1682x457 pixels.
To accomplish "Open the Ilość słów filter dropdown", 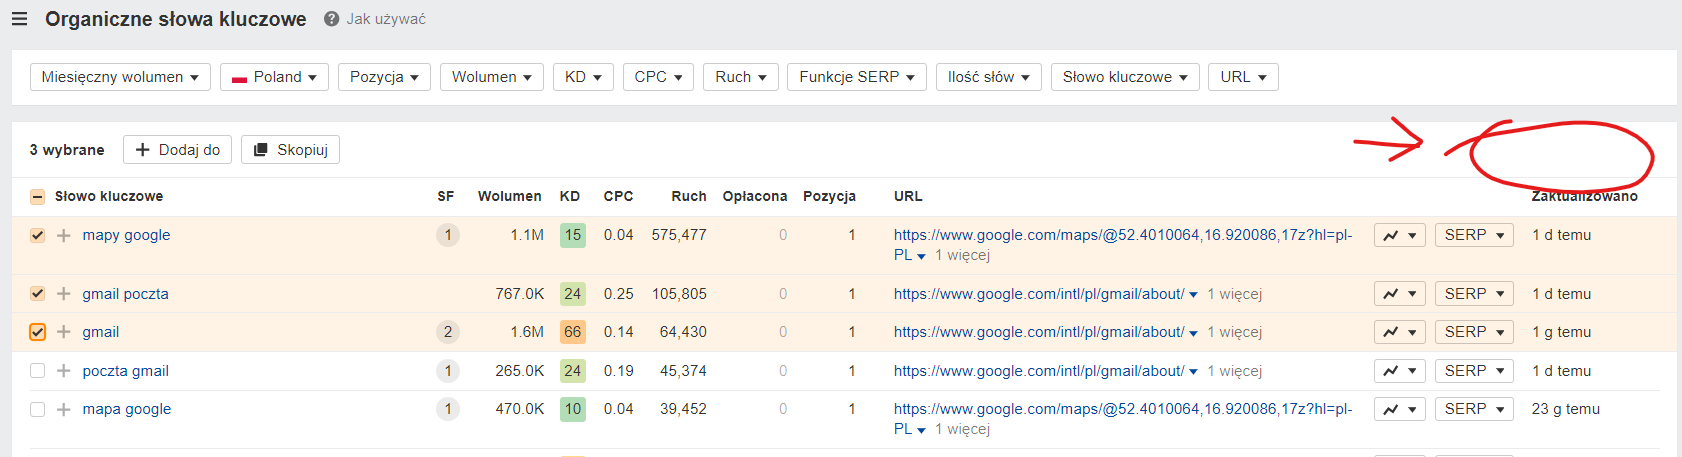I will 989,77.
